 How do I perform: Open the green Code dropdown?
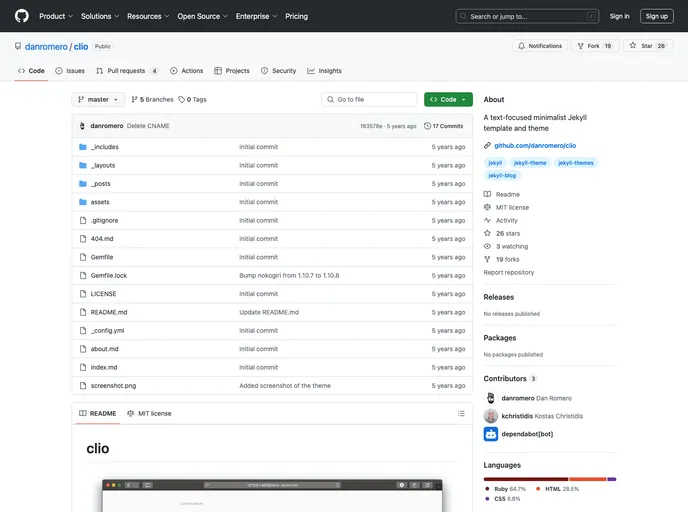point(448,100)
